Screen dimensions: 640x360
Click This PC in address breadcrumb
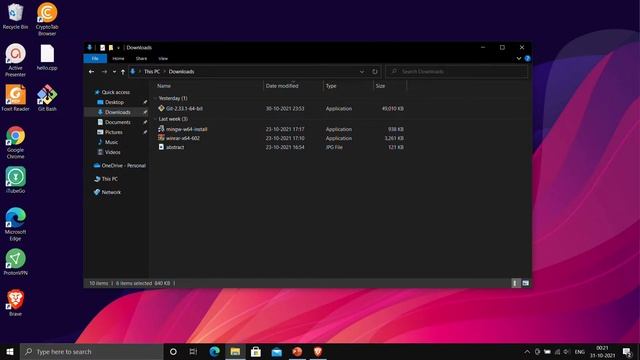point(152,71)
